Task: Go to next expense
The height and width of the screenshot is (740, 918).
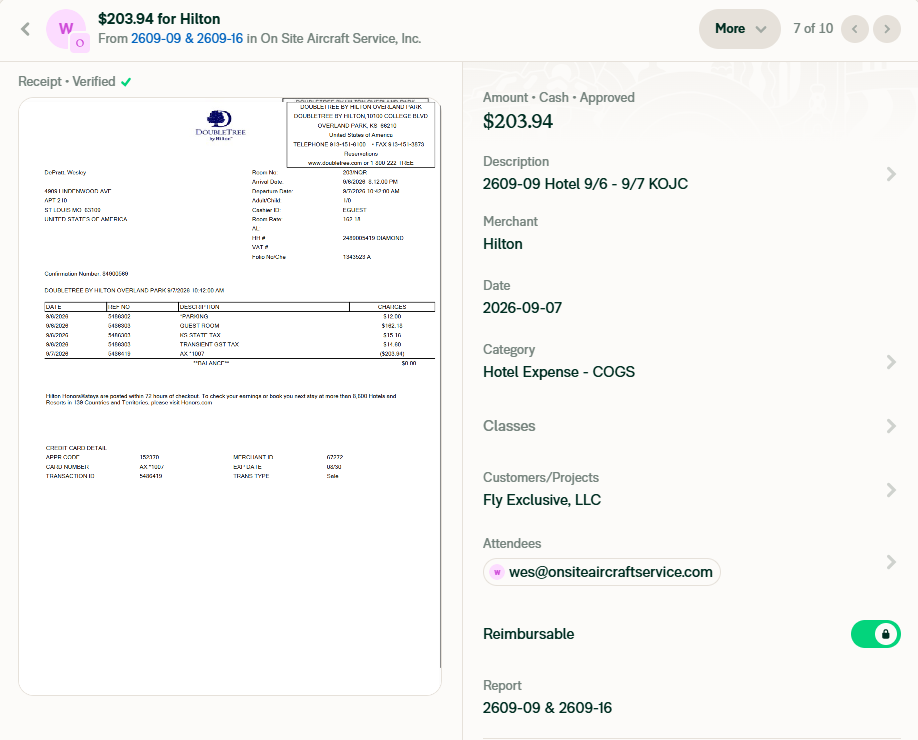Action: coord(887,29)
